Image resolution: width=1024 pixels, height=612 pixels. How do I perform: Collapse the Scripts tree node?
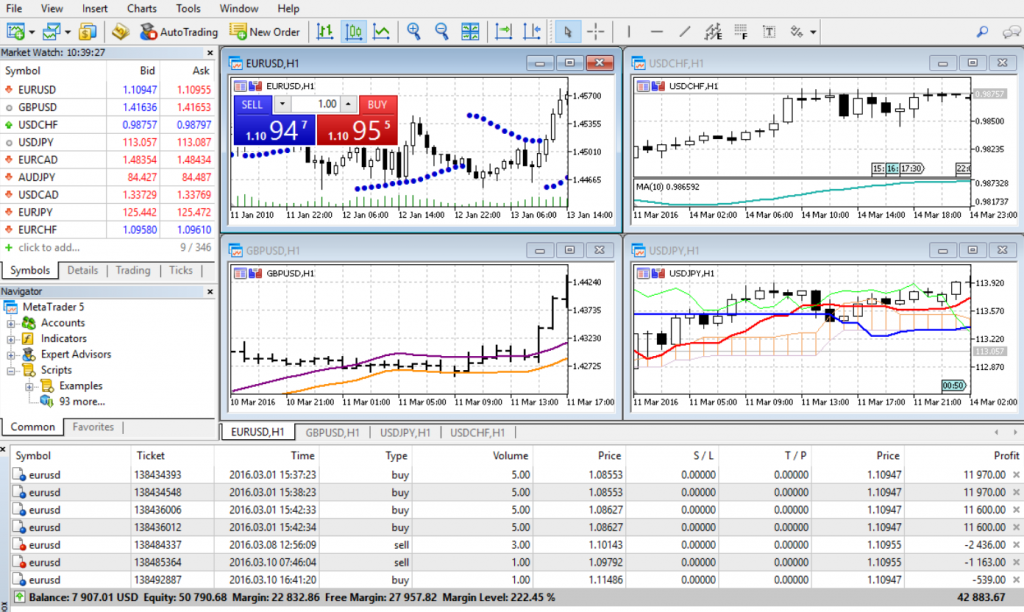[x=11, y=370]
